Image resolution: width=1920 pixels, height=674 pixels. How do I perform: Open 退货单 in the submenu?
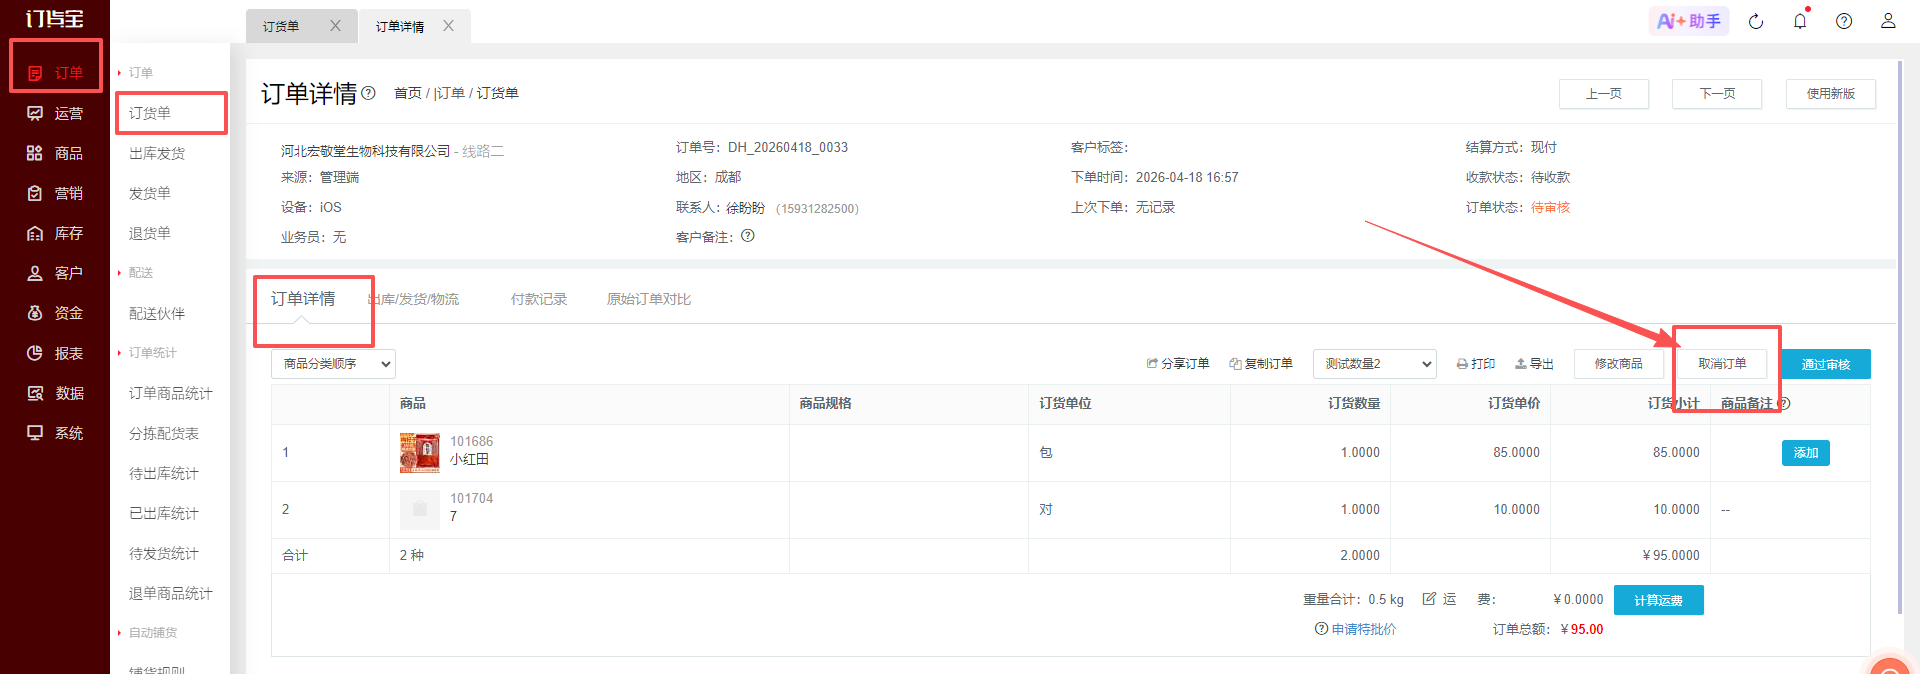point(150,233)
